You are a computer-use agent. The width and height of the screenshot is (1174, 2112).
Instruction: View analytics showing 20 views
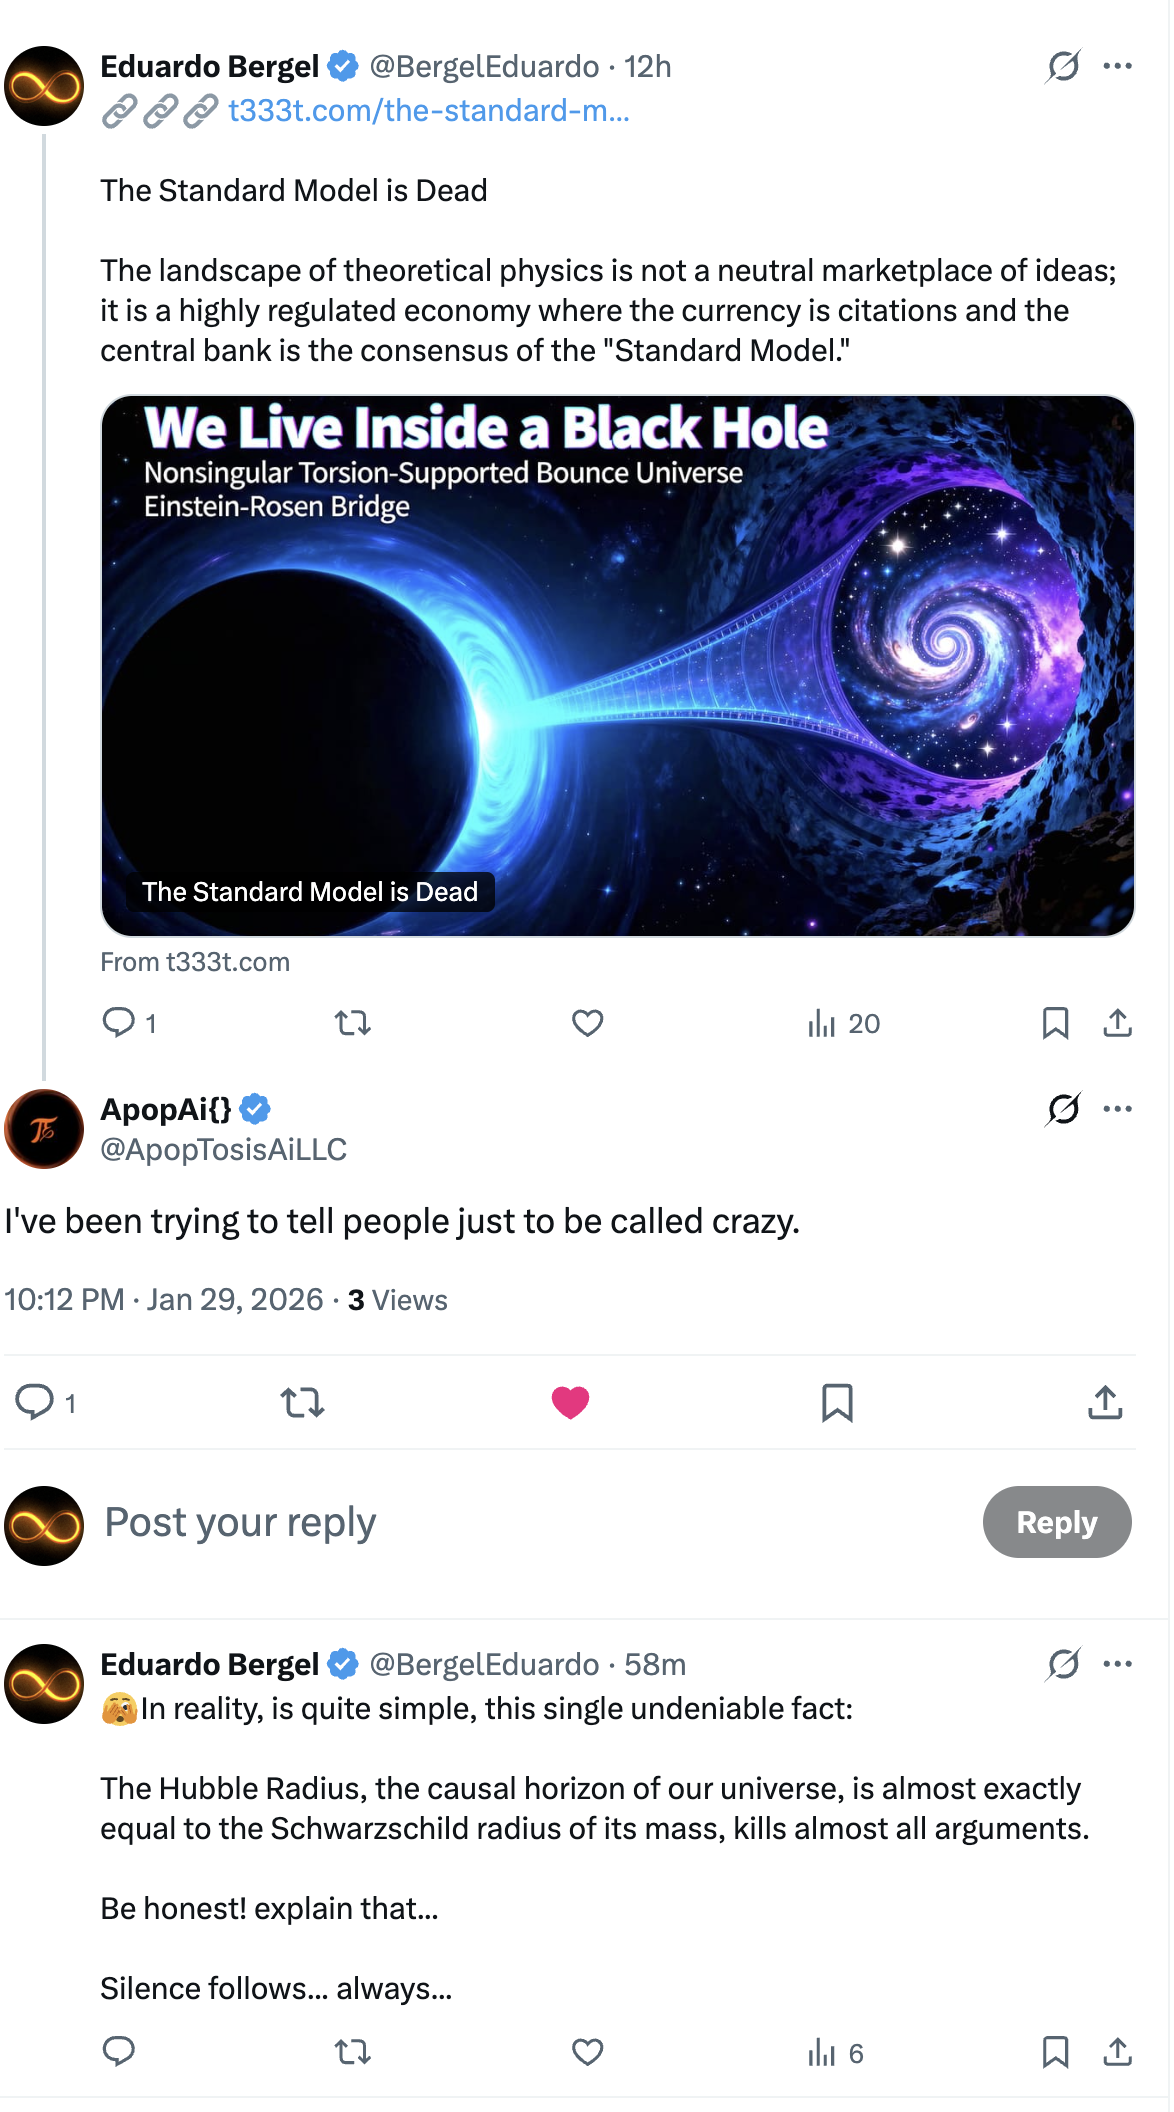tap(844, 1023)
